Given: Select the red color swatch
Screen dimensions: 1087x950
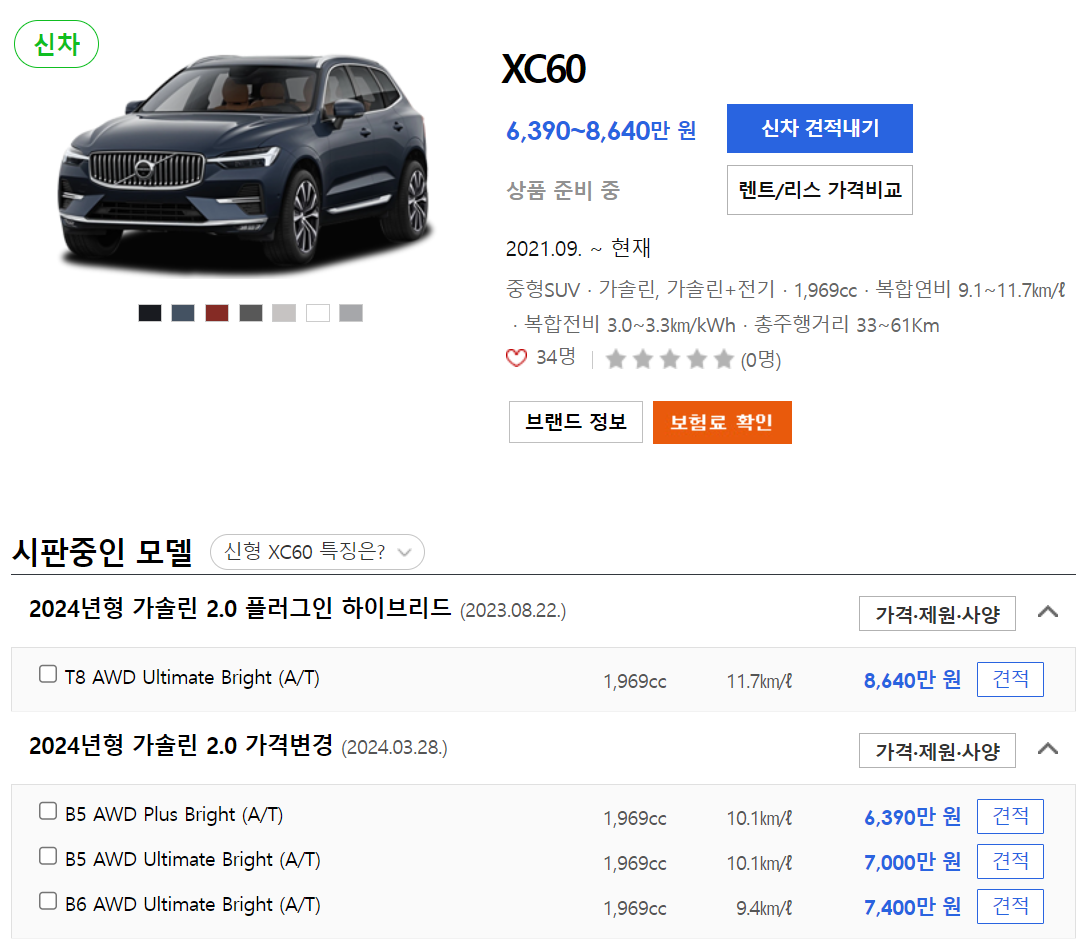Looking at the screenshot, I should click(x=217, y=313).
